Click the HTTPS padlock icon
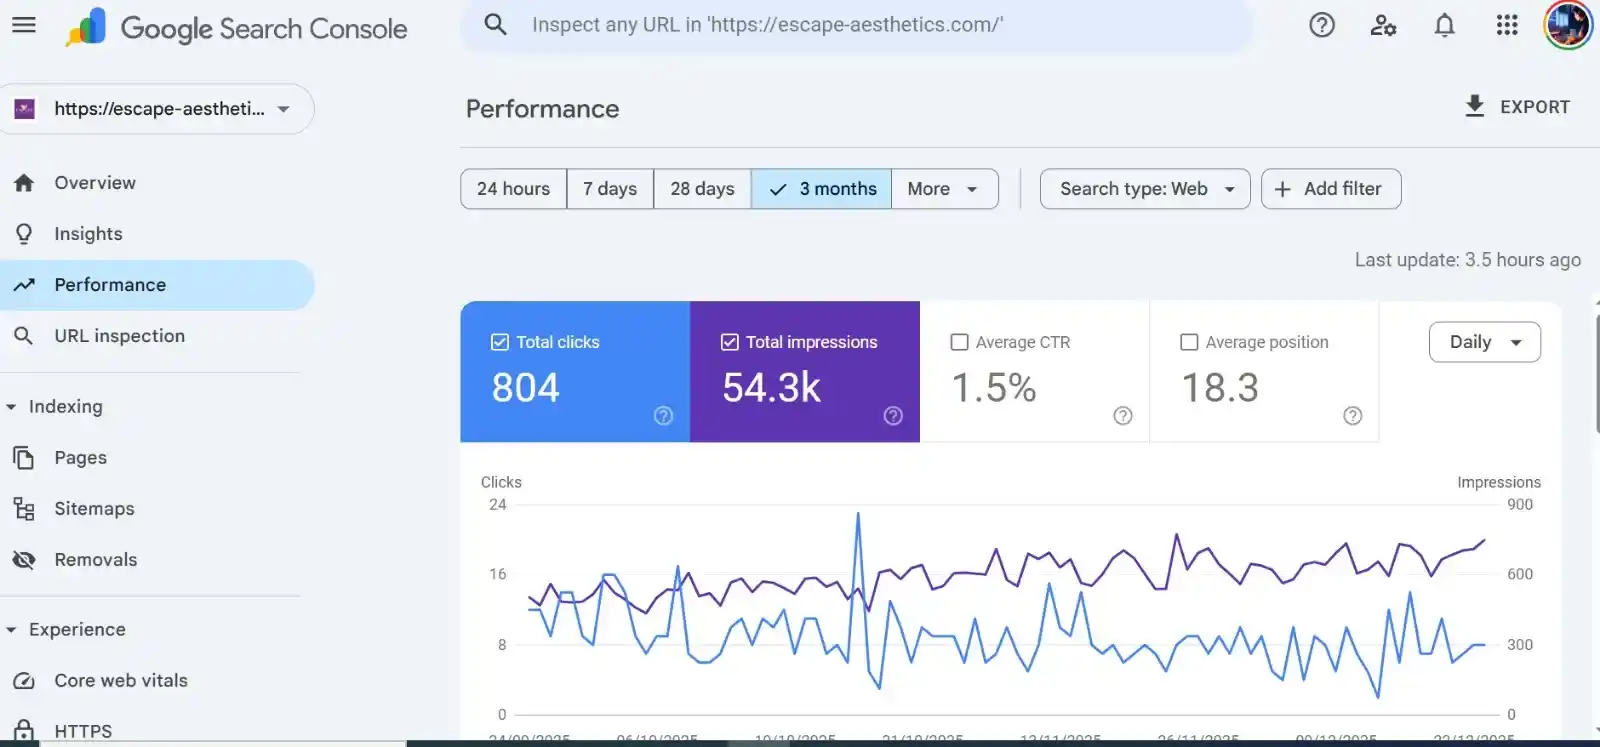This screenshot has height=747, width=1600. coord(24,731)
